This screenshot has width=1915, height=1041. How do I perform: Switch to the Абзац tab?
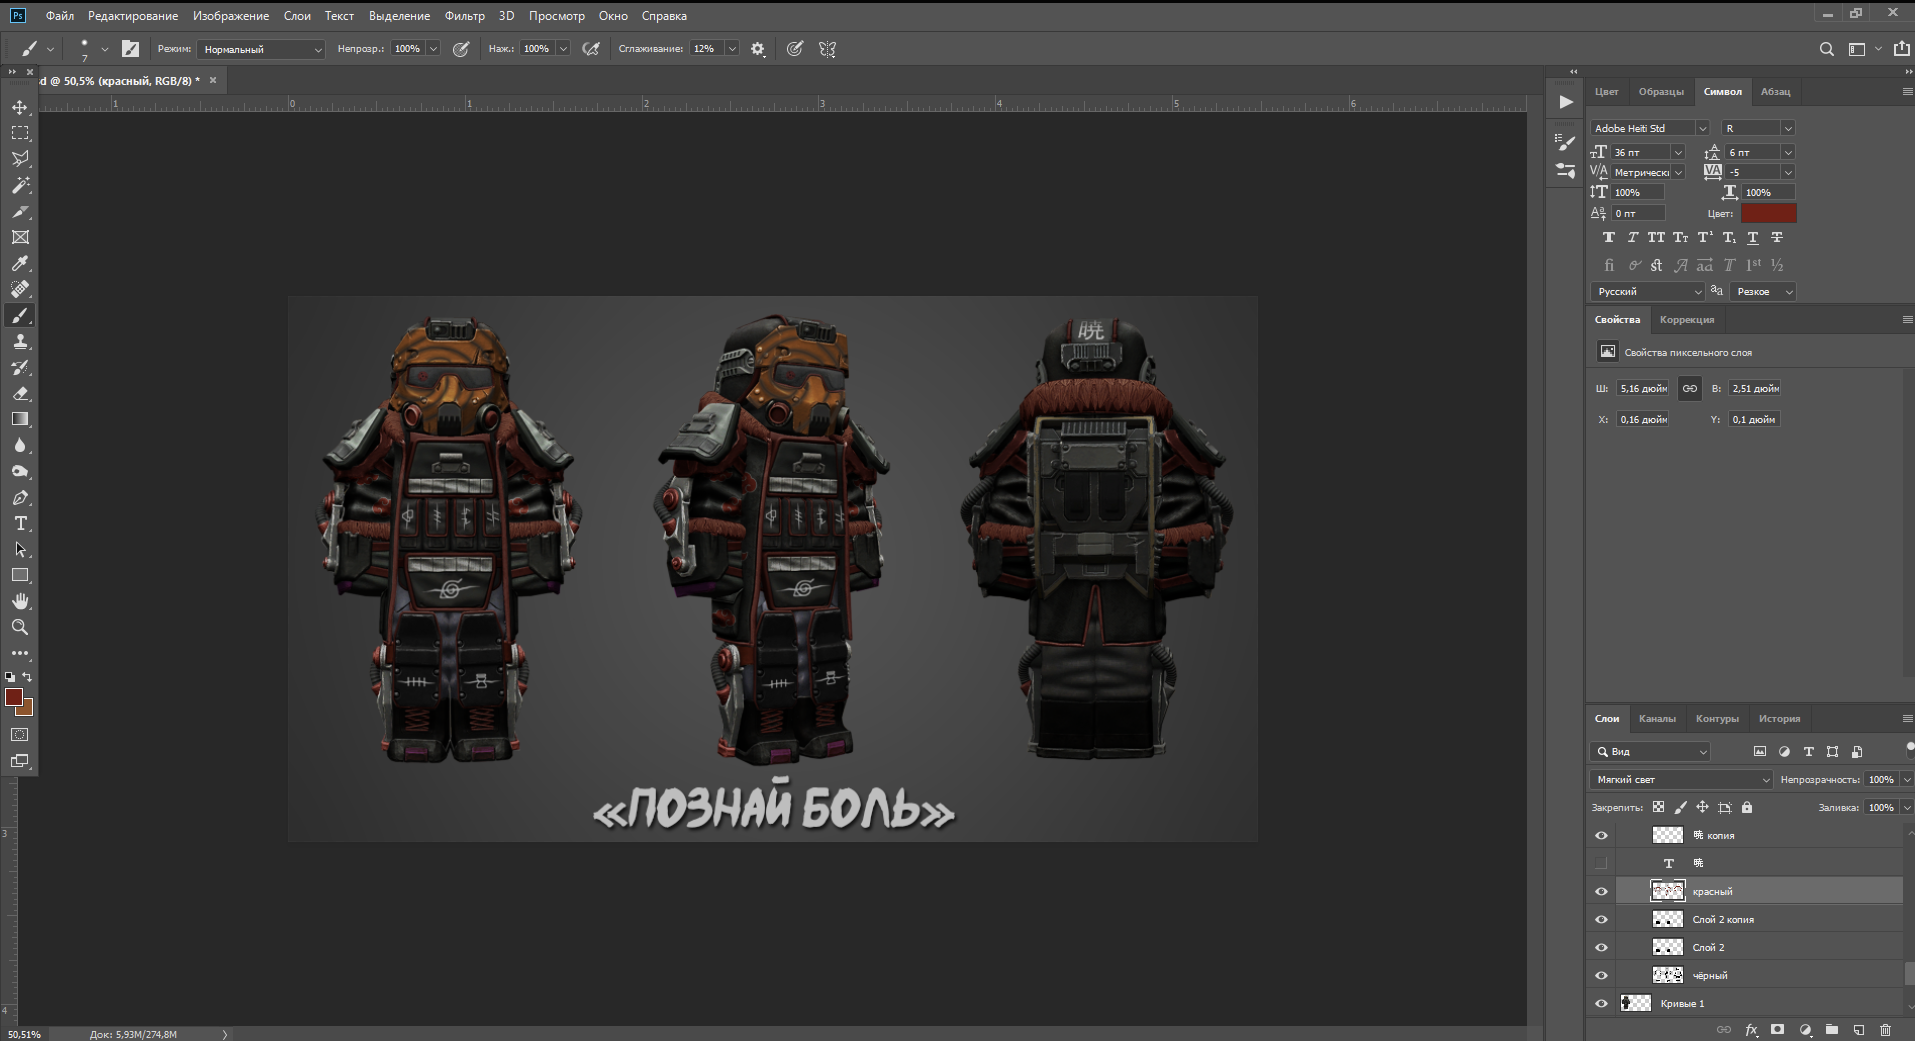tap(1775, 91)
